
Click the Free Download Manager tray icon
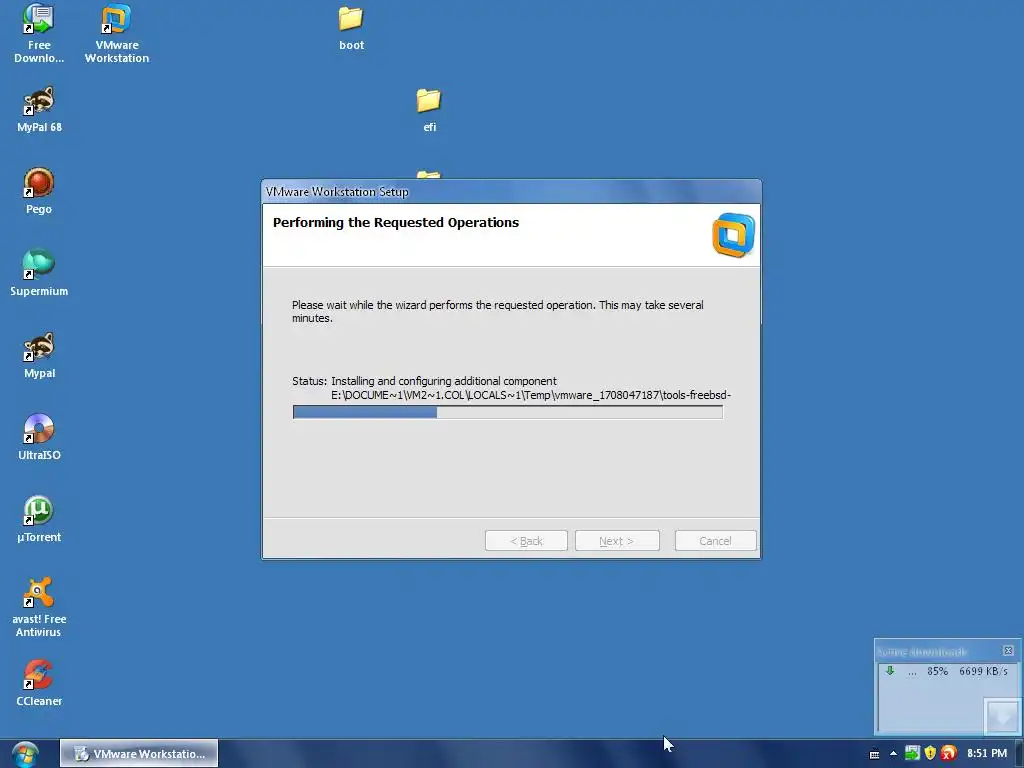point(912,753)
